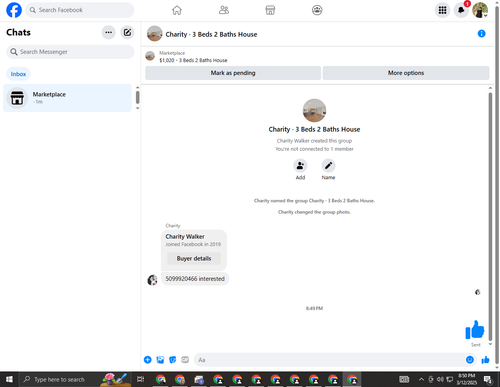The image size is (500, 387).
Task: Open conversation information blue info icon
Action: pyautogui.click(x=481, y=33)
